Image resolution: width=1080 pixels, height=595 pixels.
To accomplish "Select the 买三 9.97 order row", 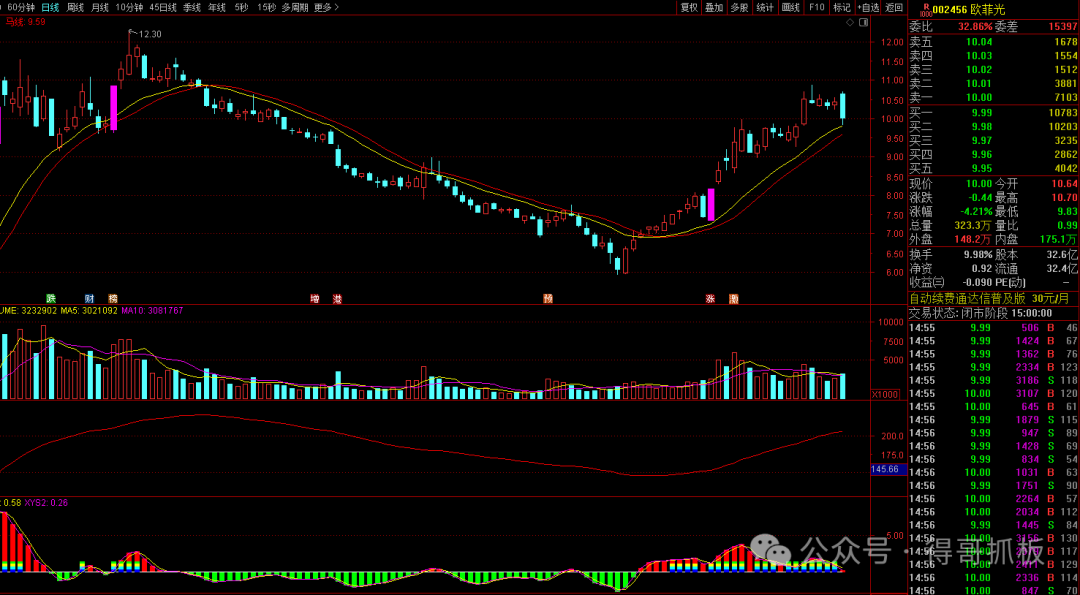I will [x=993, y=140].
